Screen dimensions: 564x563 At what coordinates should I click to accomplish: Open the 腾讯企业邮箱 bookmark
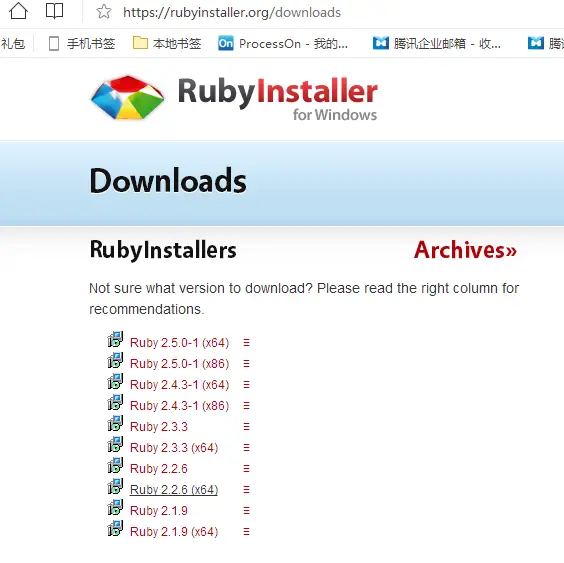[x=437, y=44]
